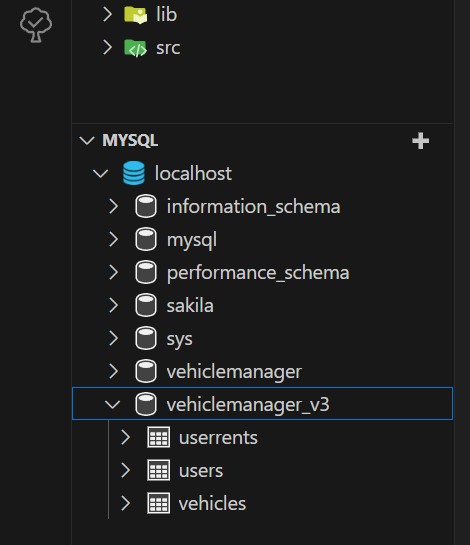Collapse the localhost connection node
Viewport: 470px width, 545px height.
pos(101,173)
